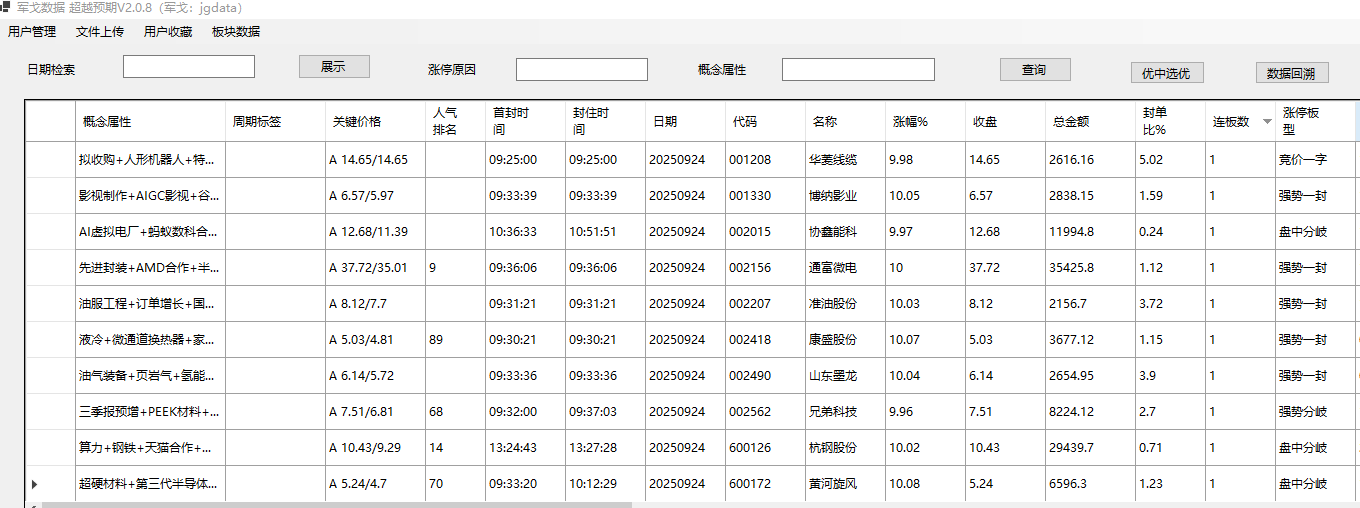Click the 展示 button
This screenshot has height=508, width=1360.
tap(334, 67)
